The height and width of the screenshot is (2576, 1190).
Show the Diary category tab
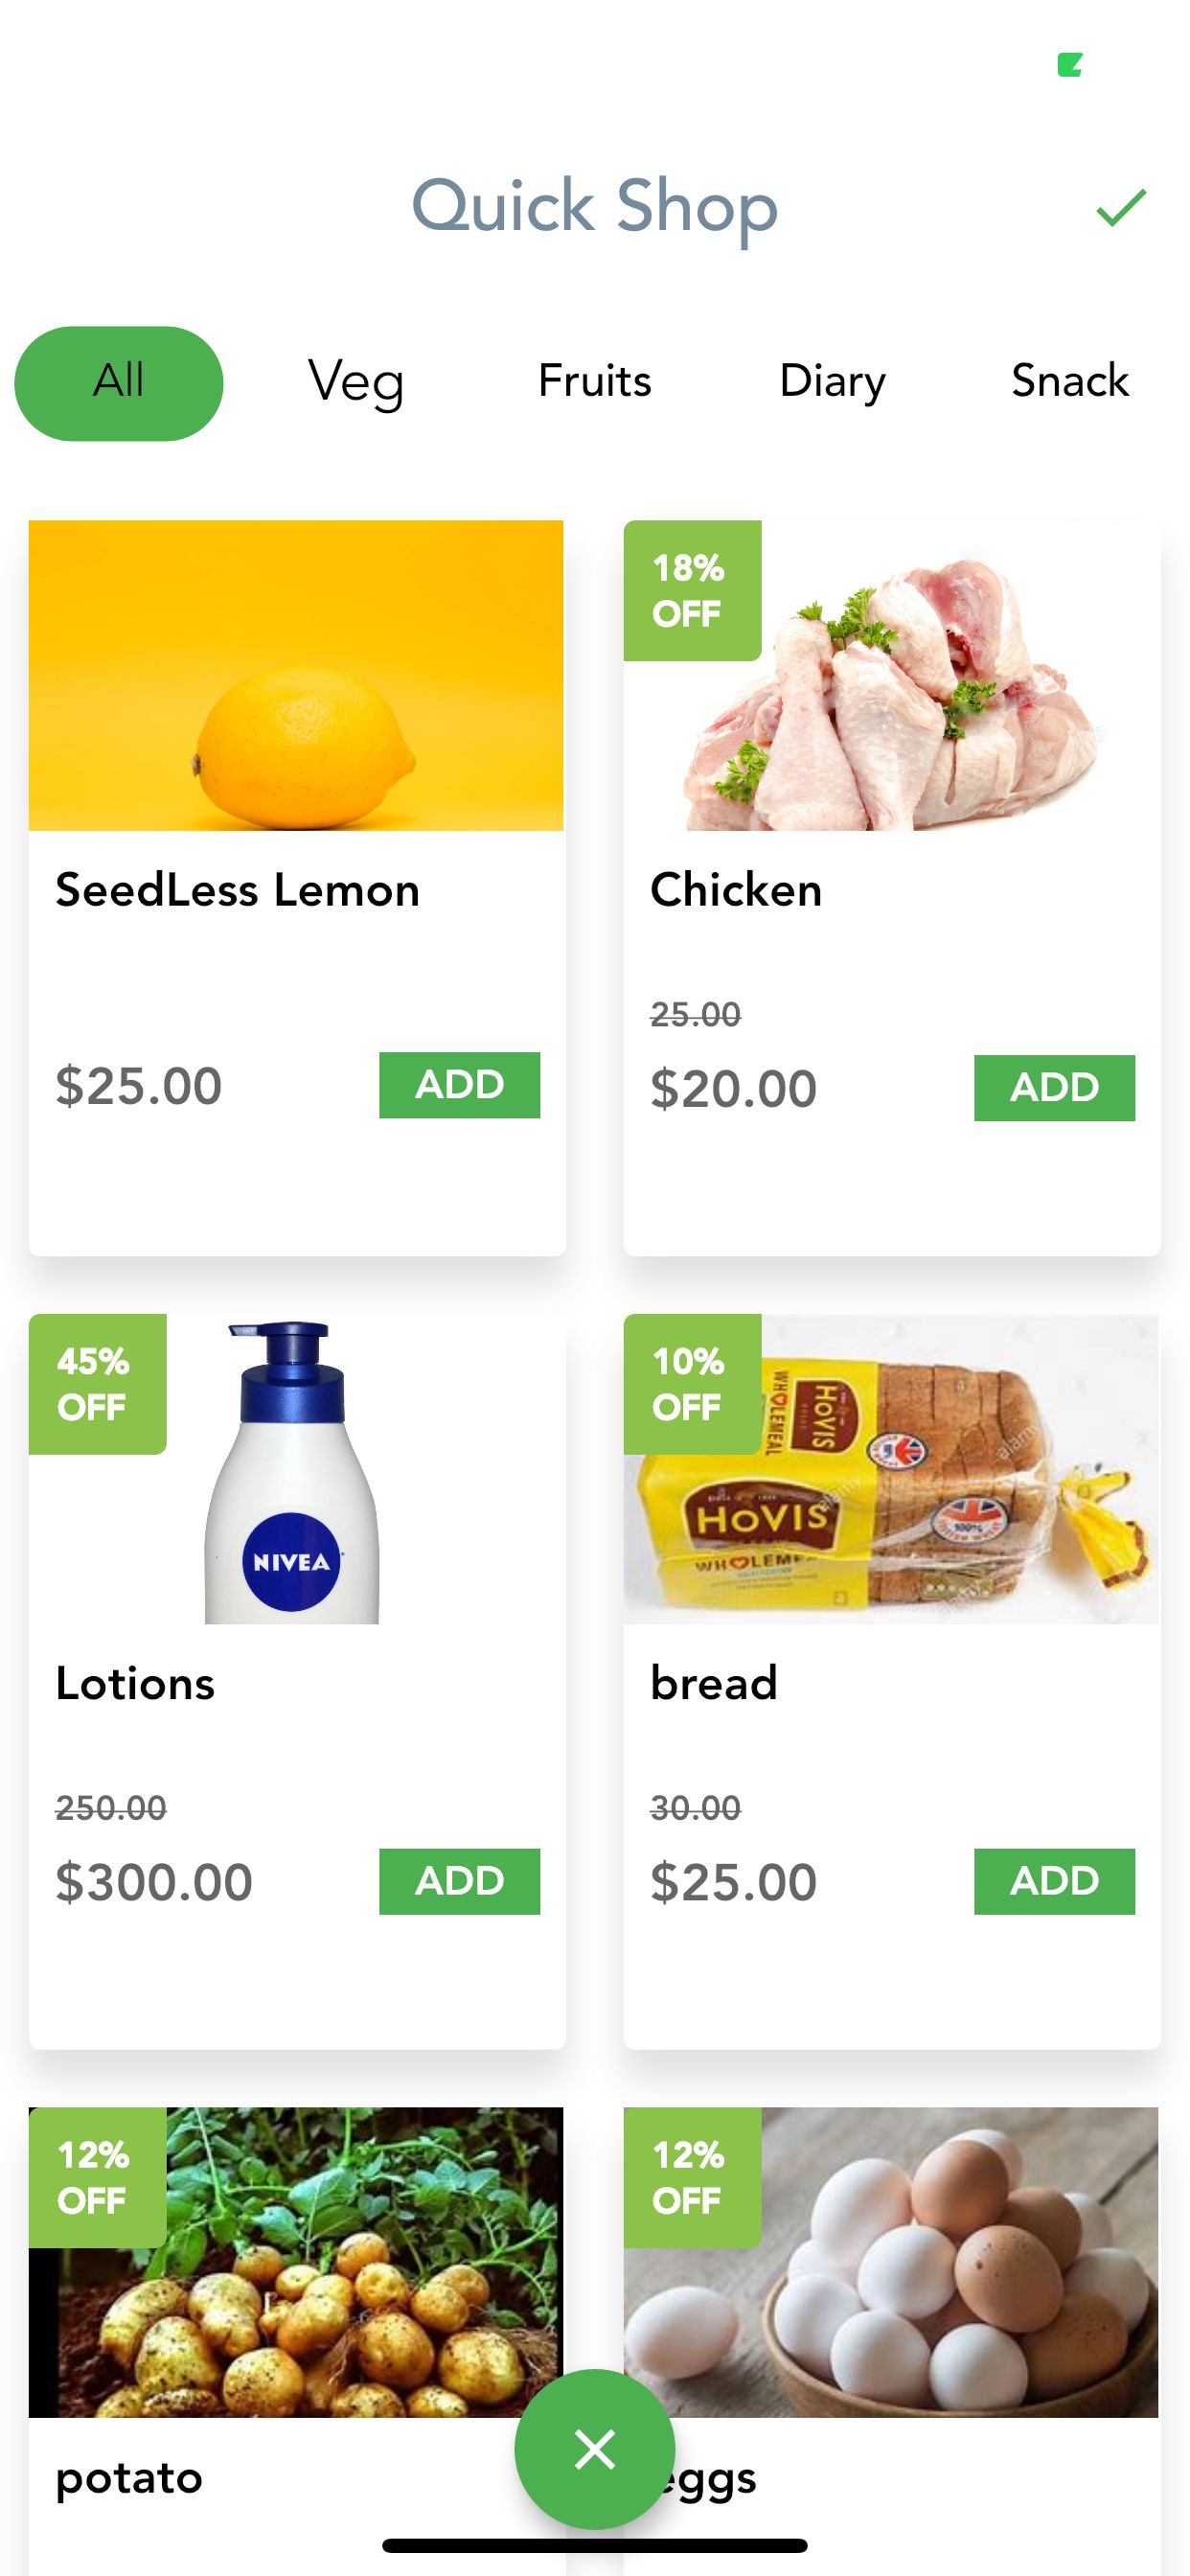click(832, 382)
